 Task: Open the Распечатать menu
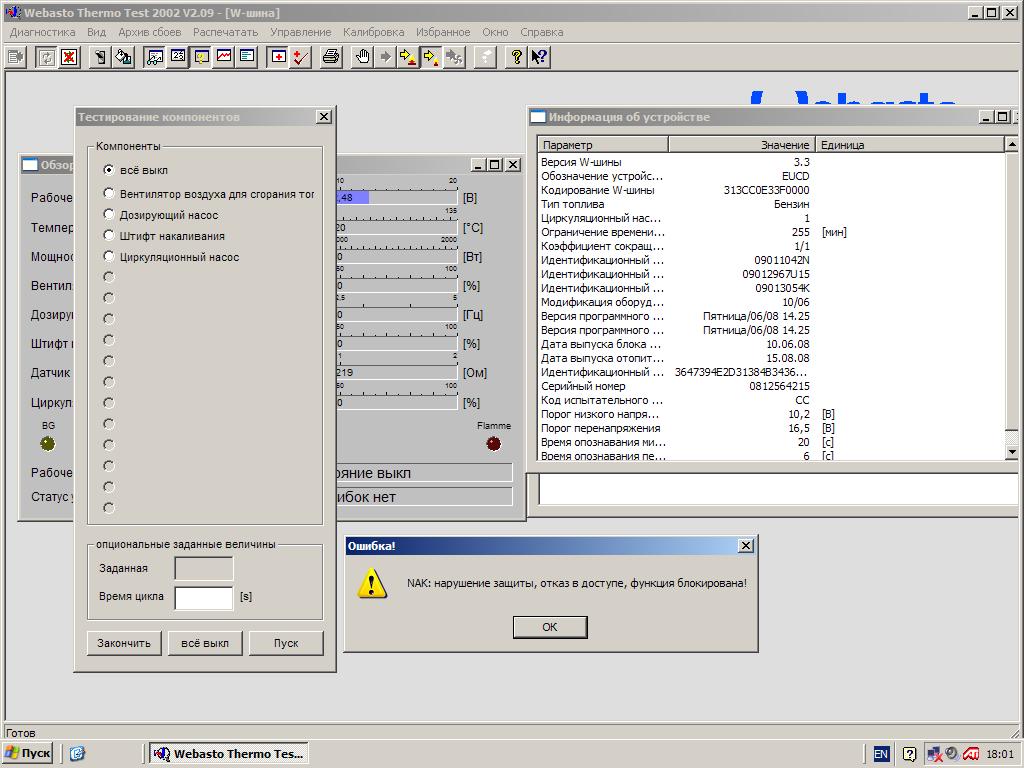coord(225,32)
